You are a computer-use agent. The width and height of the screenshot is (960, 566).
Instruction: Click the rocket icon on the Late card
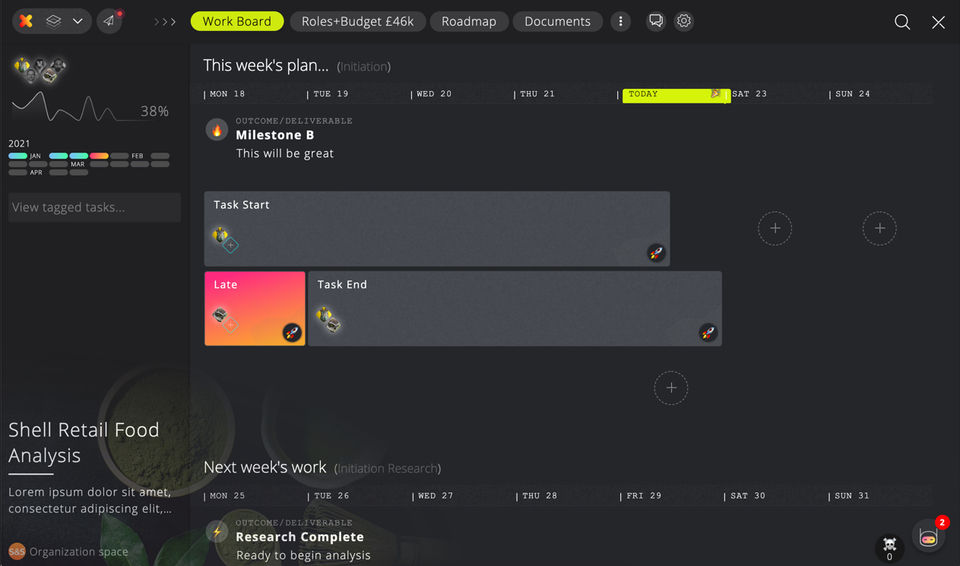(292, 333)
